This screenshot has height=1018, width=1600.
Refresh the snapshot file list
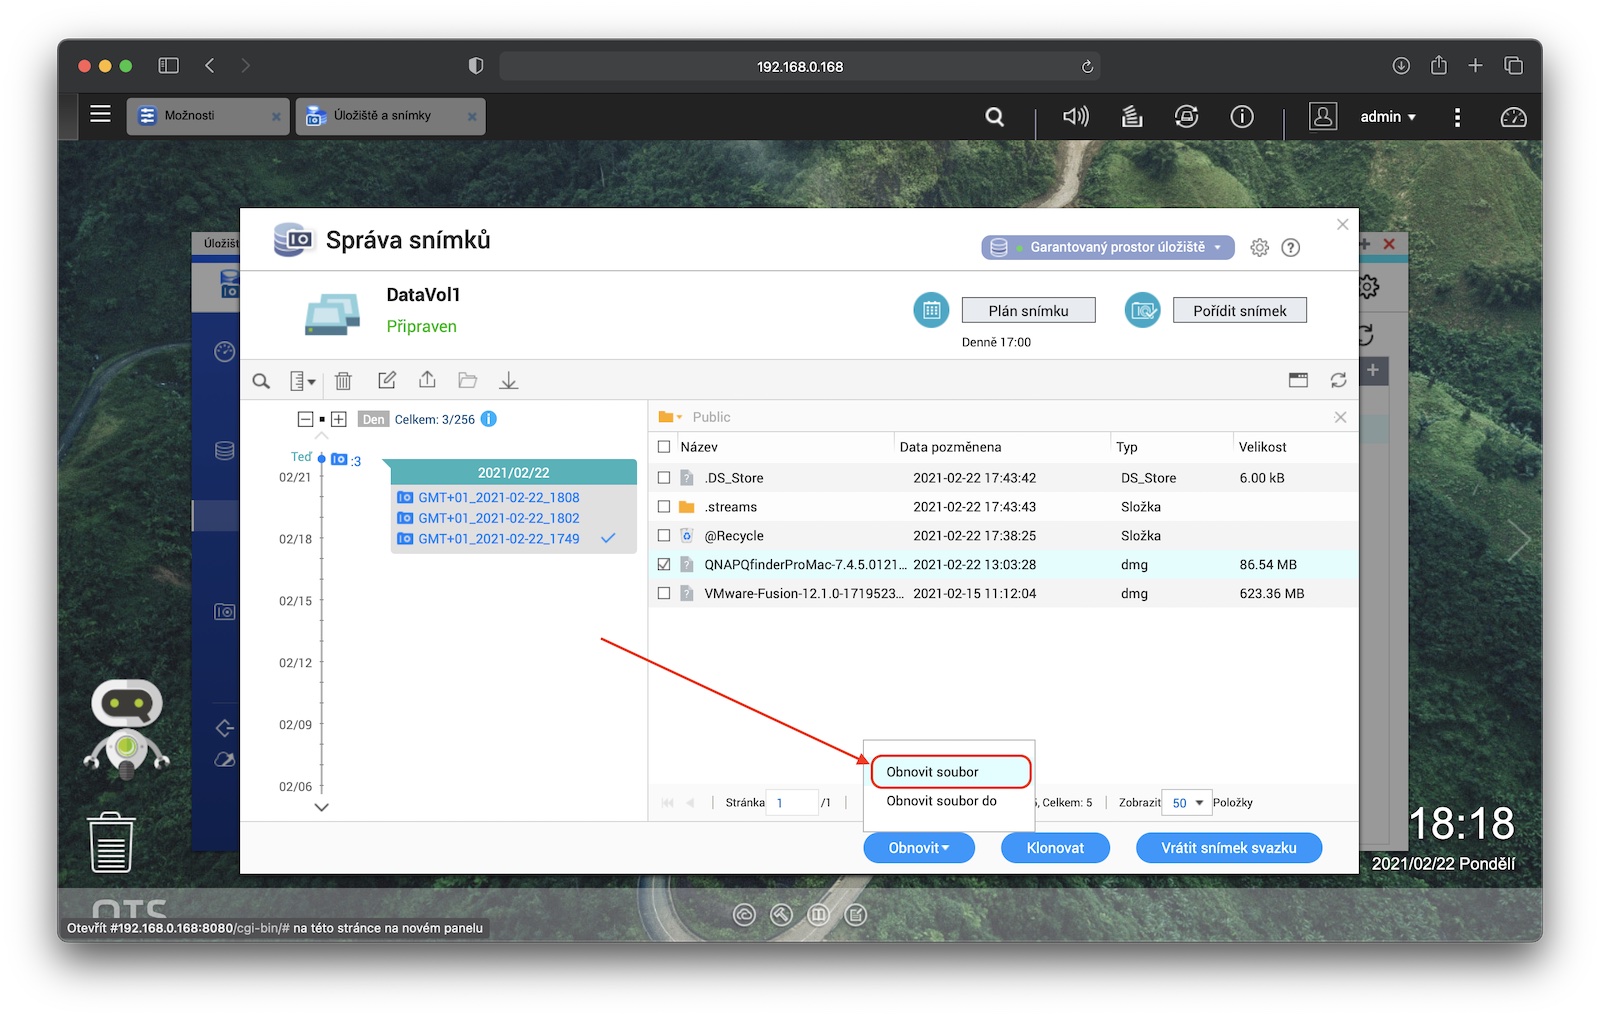[1338, 380]
